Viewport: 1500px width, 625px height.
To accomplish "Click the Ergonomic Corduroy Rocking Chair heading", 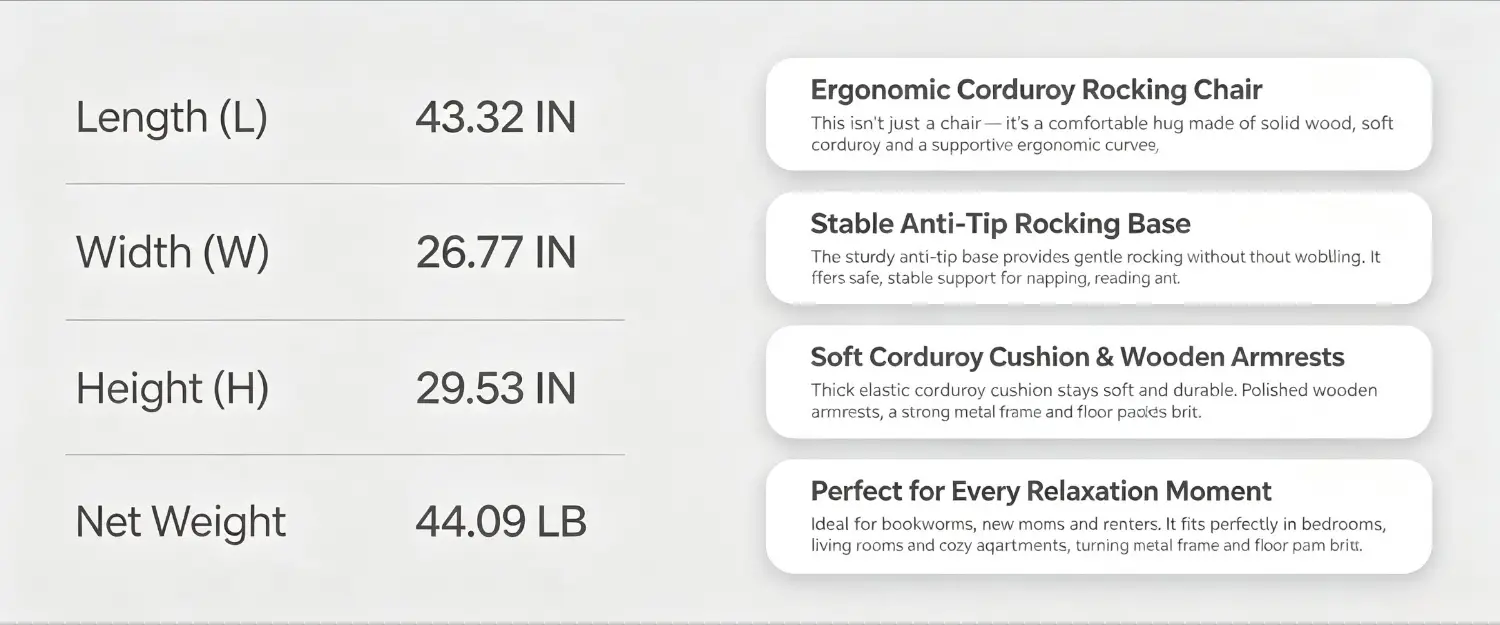I will coord(1036,90).
